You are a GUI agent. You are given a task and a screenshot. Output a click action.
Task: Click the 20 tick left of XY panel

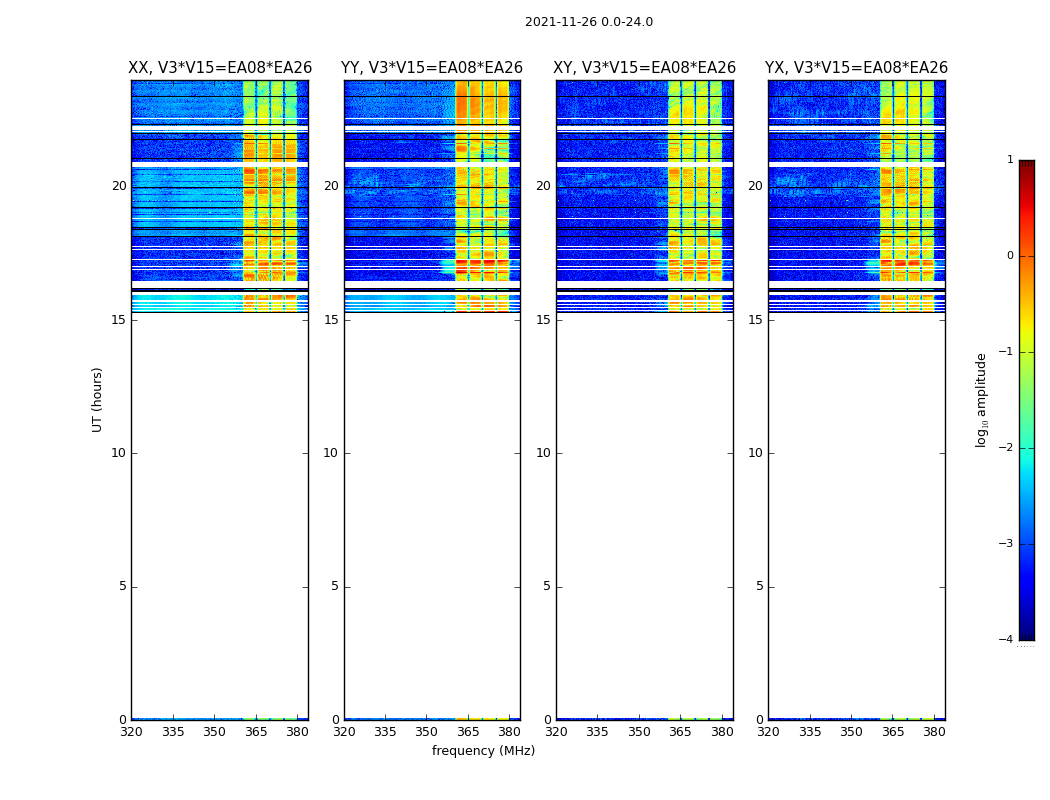(542, 186)
